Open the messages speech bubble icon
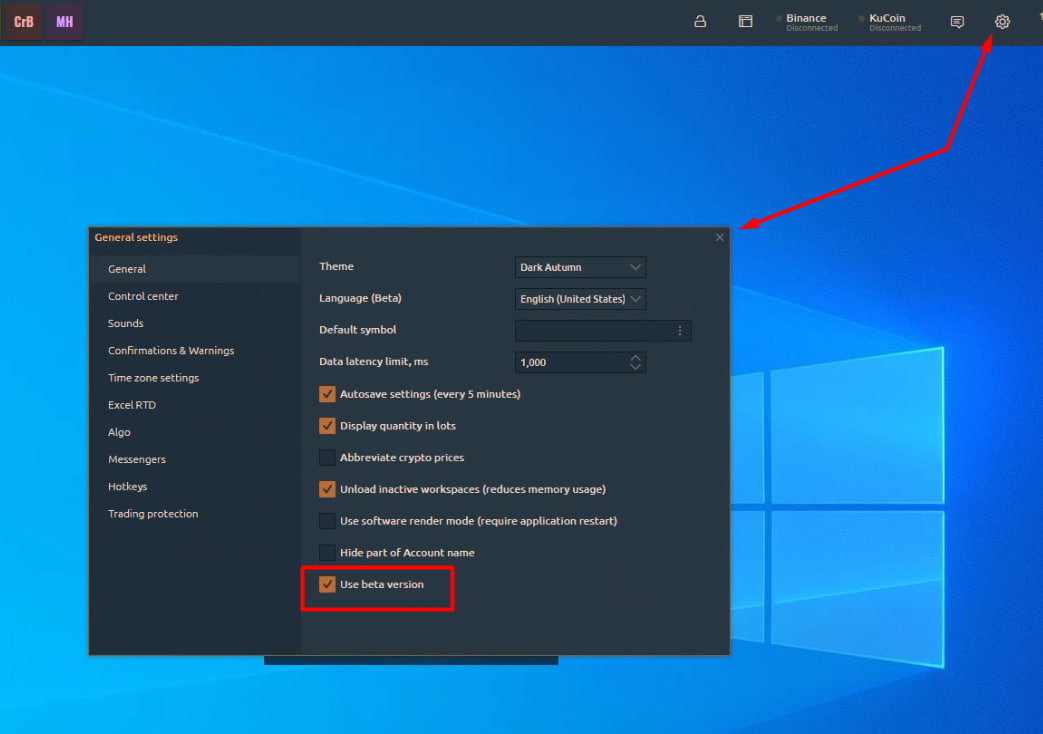 [x=957, y=22]
